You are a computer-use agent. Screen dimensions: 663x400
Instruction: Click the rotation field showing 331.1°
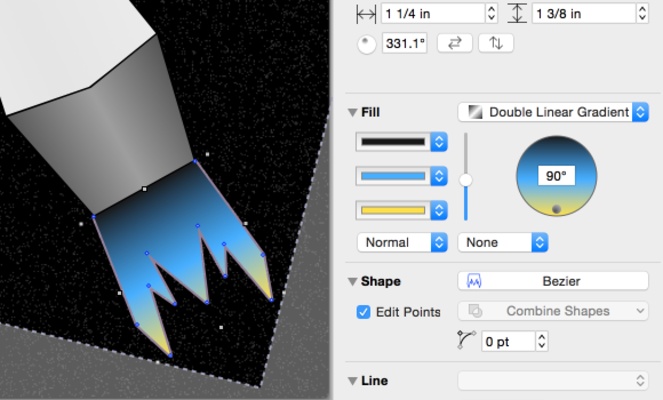(405, 43)
